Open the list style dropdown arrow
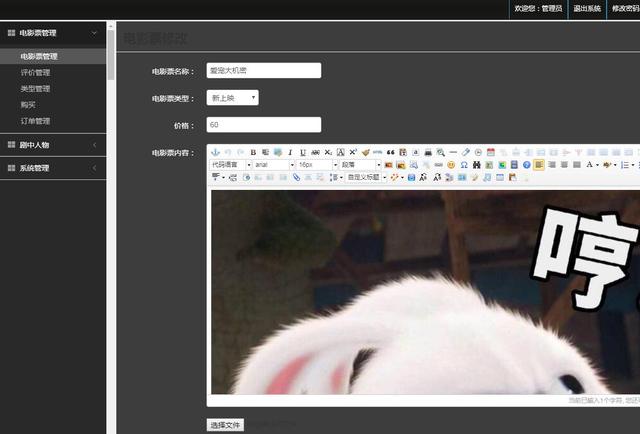Viewport: 640px width, 434px height. pyautogui.click(x=633, y=165)
